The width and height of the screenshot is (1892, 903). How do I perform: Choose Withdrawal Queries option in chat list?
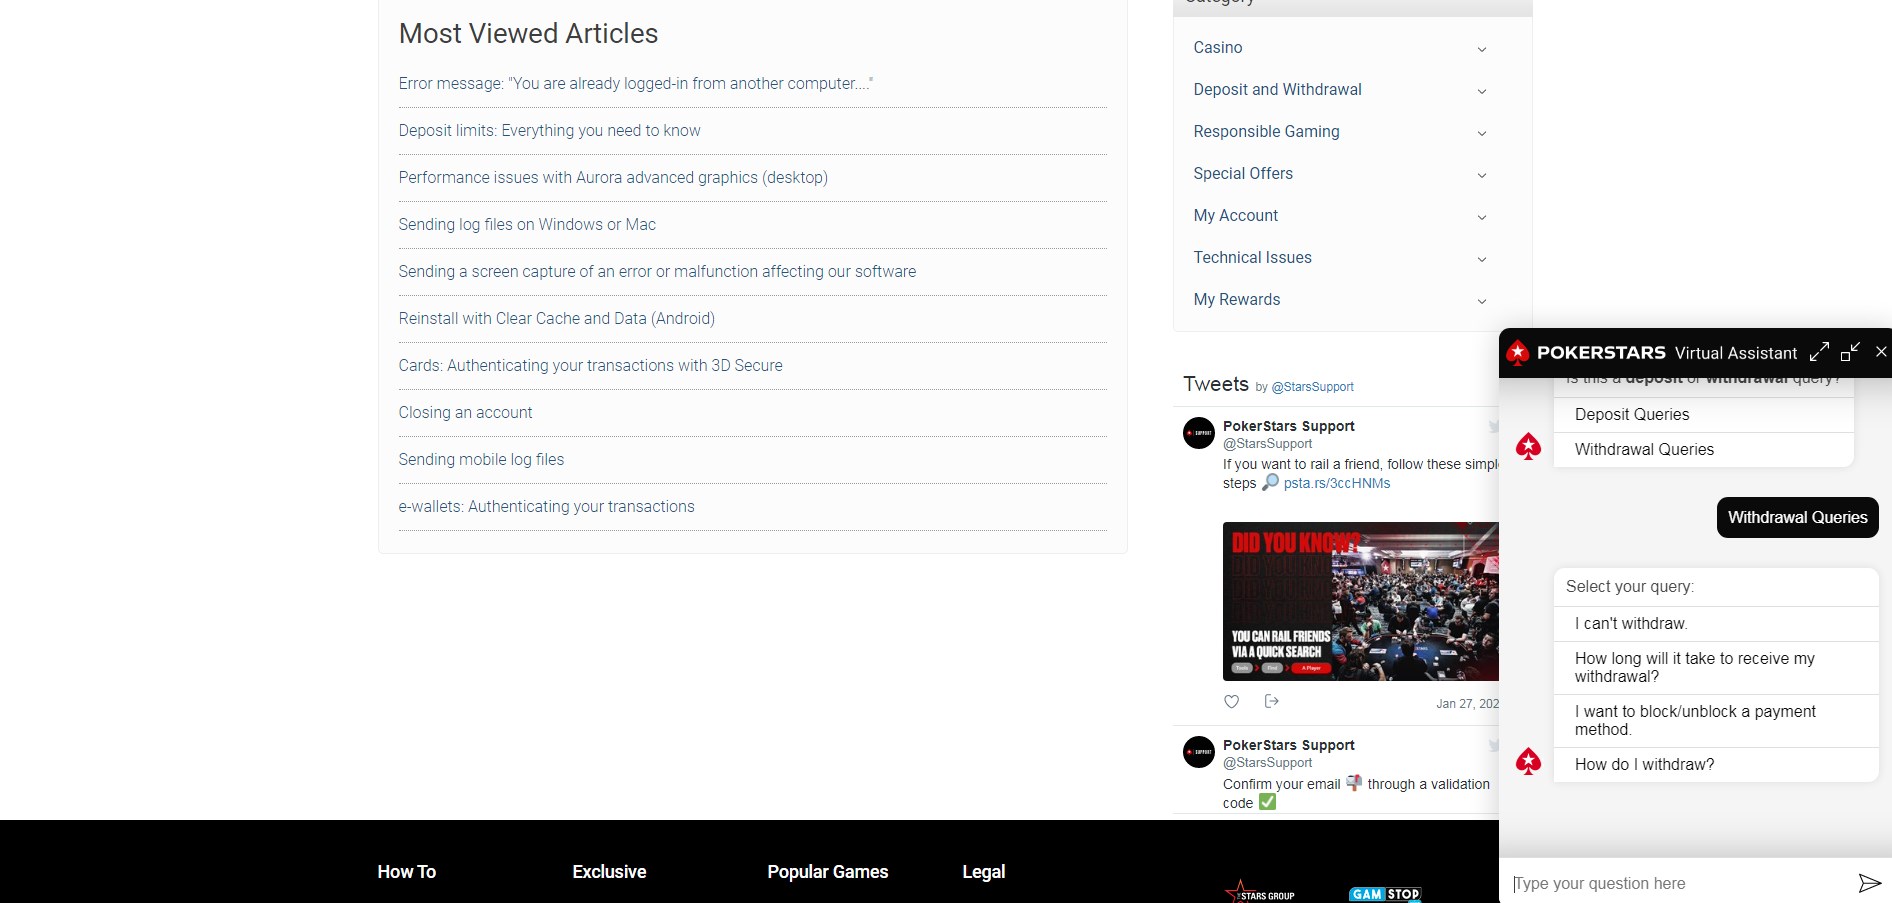(1703, 450)
